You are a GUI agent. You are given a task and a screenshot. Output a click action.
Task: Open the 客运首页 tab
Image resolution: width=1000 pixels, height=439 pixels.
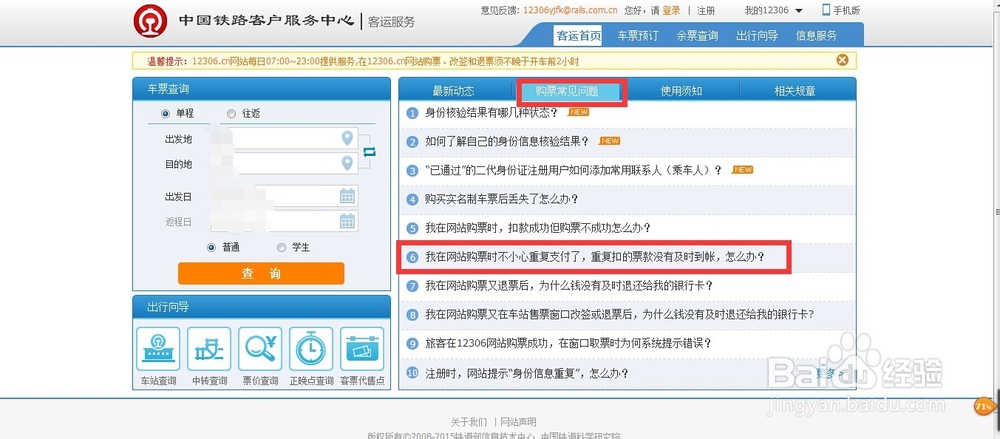pos(578,36)
